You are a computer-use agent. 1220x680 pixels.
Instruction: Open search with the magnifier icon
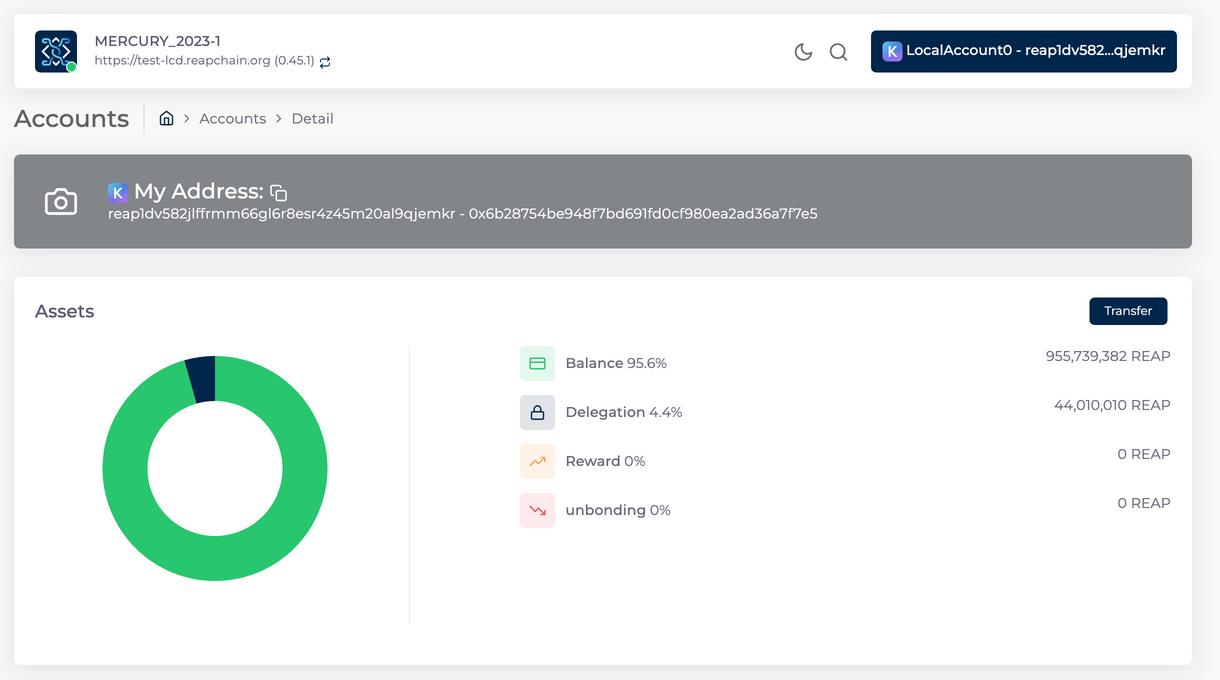838,52
